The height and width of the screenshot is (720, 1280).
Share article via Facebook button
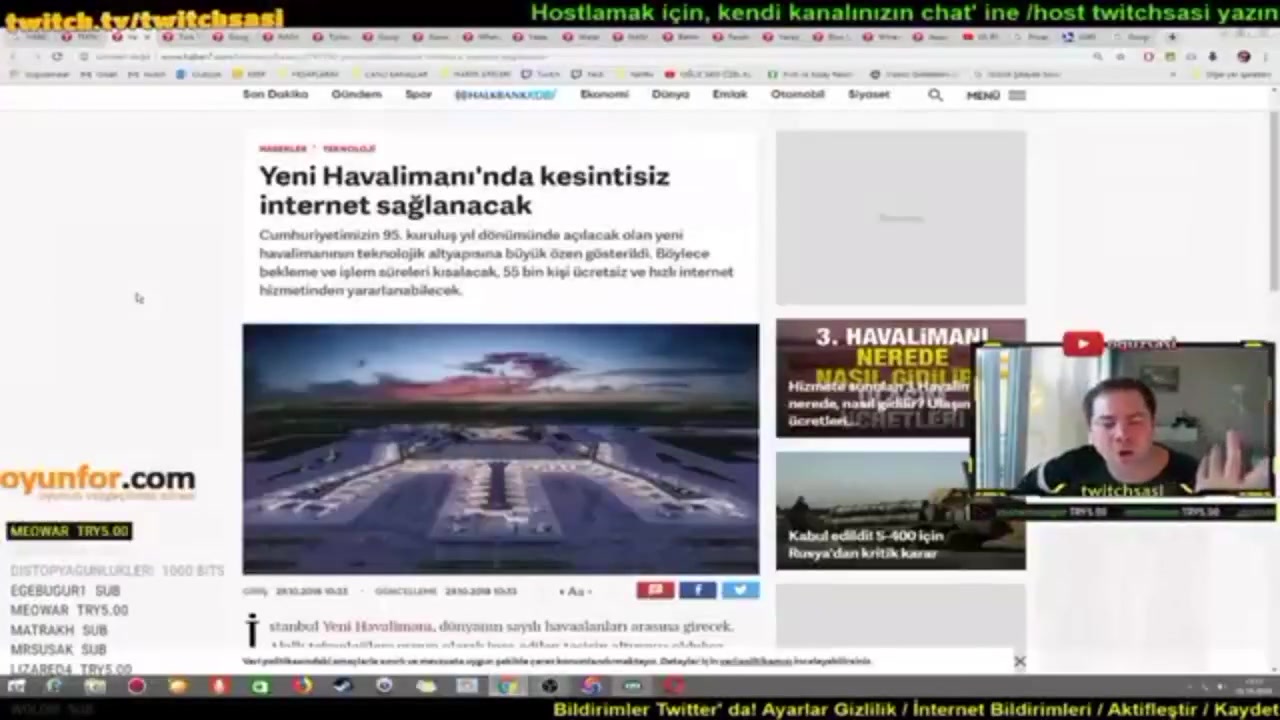(697, 590)
